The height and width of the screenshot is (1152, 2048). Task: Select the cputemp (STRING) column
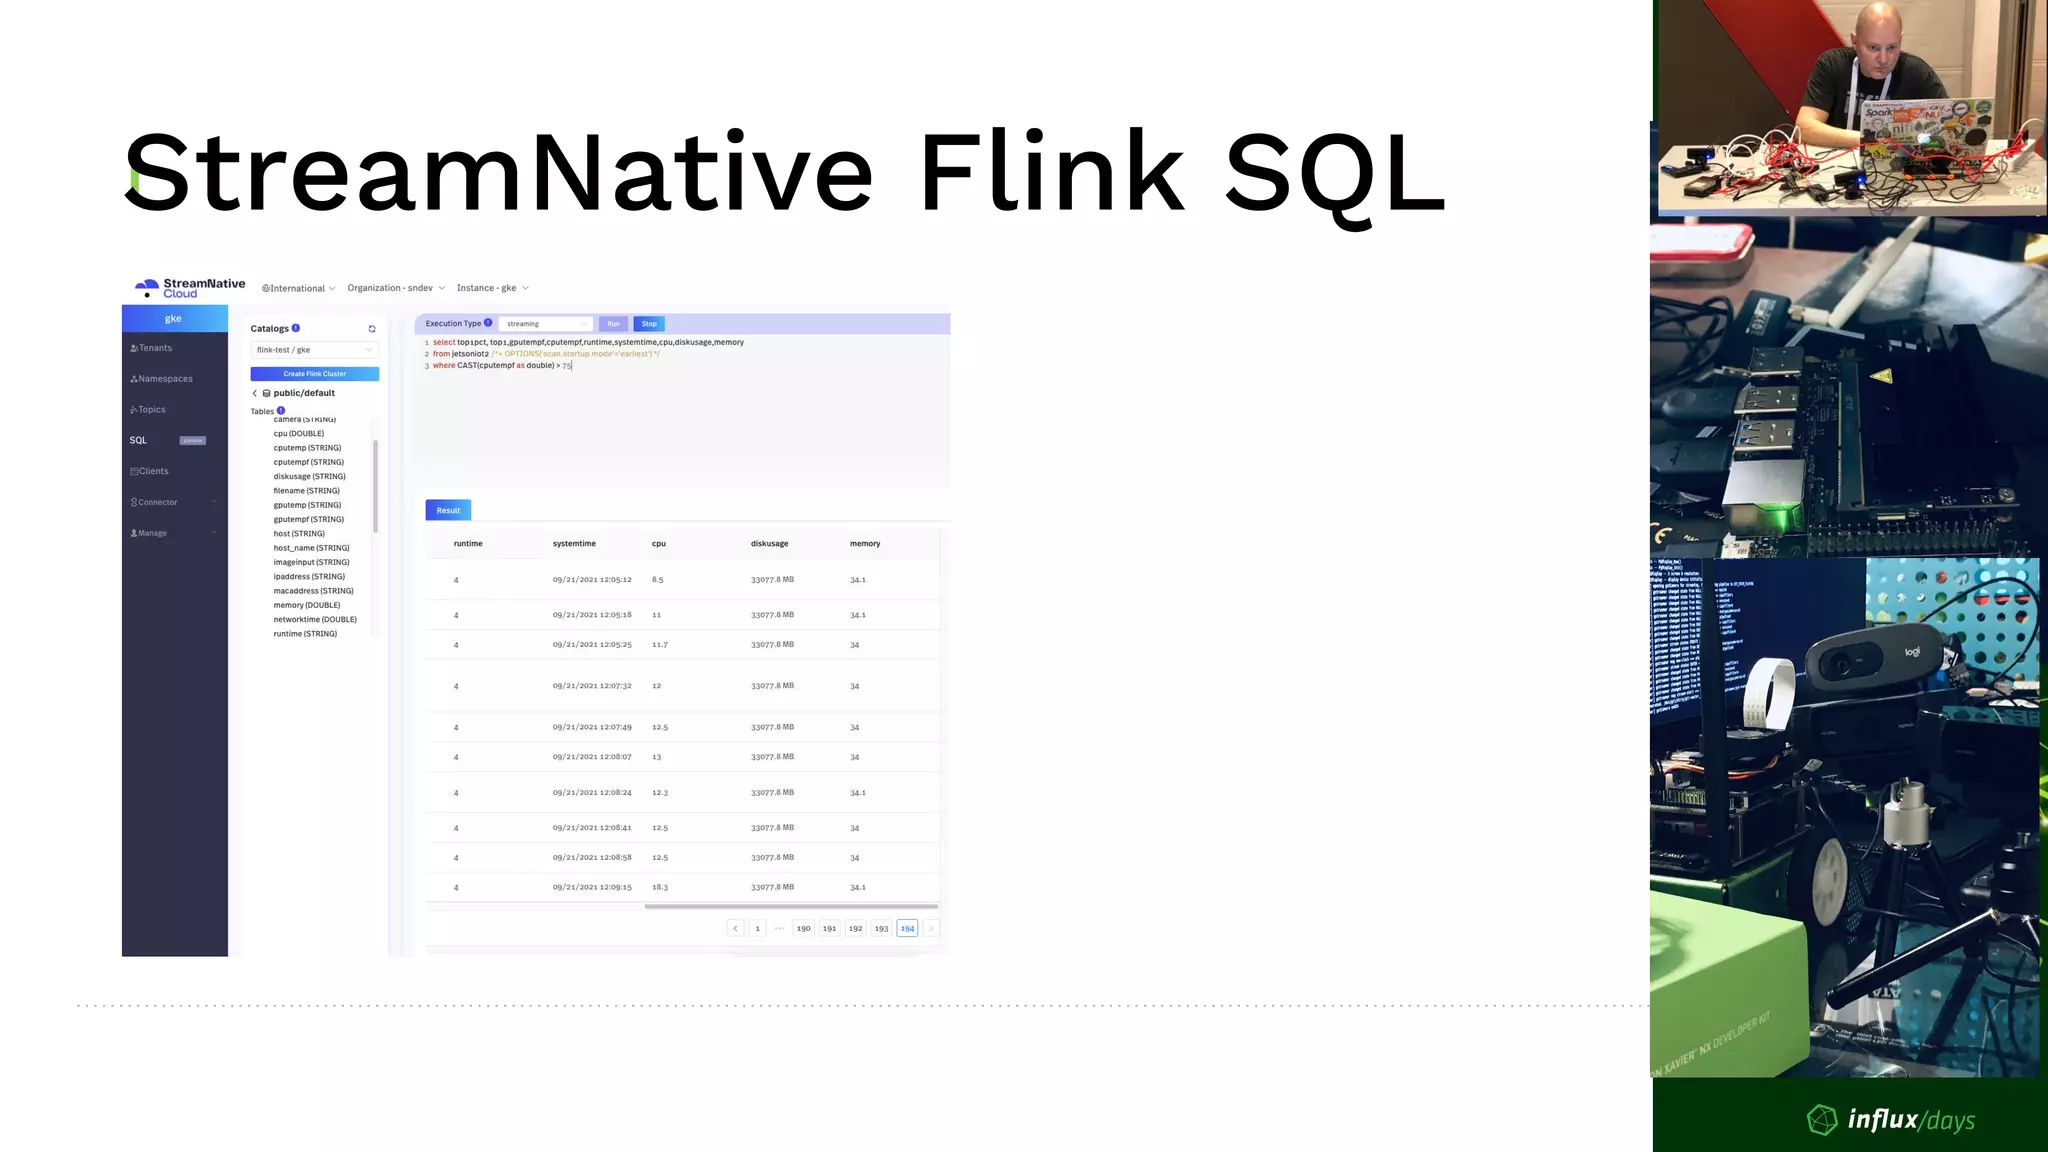pos(307,448)
